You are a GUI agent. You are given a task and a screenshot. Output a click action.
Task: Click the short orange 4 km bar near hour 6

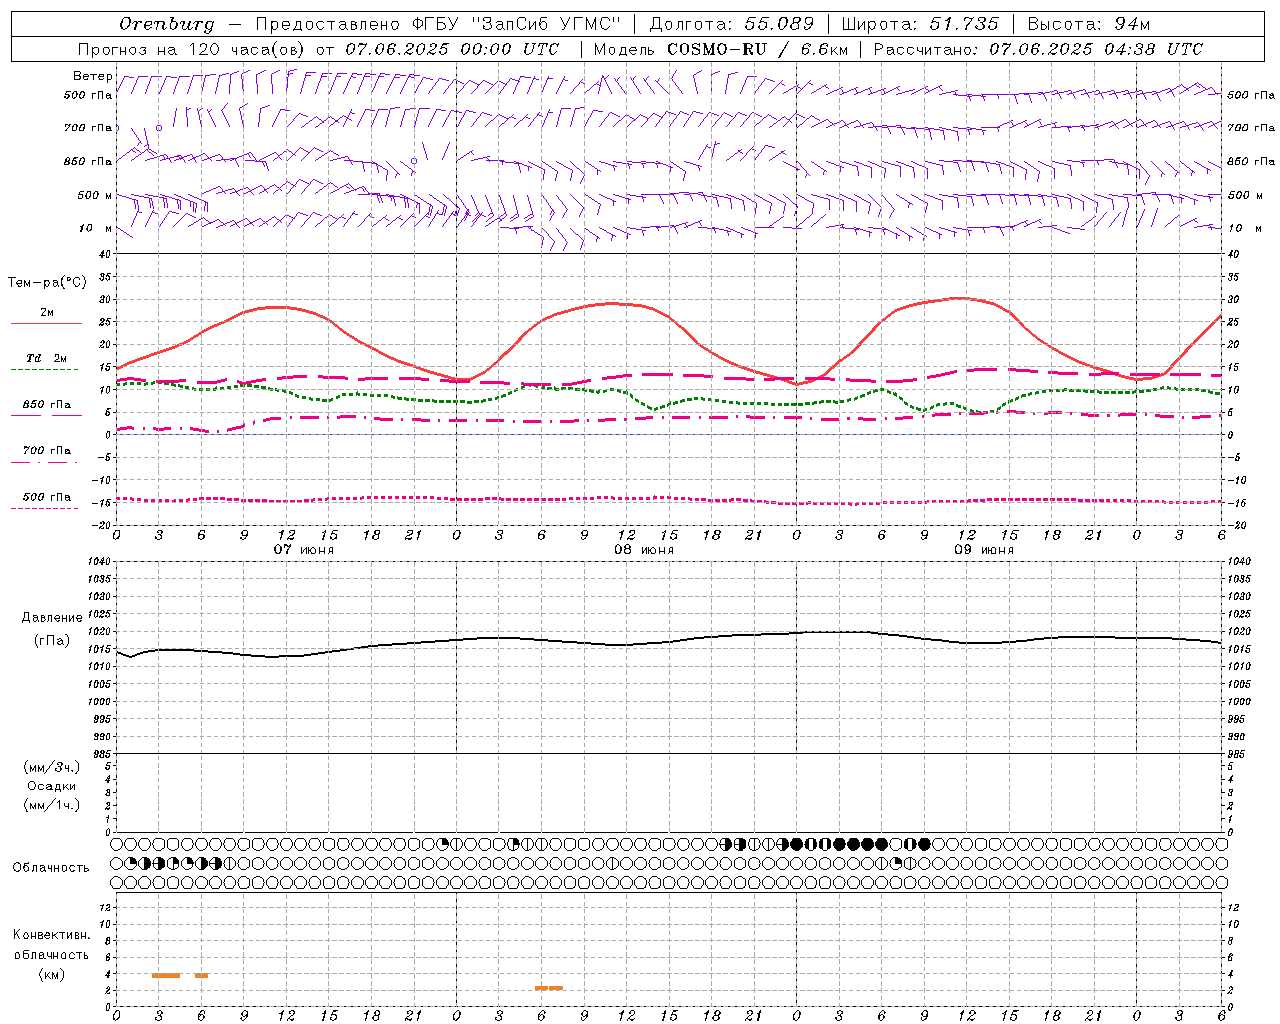[201, 975]
